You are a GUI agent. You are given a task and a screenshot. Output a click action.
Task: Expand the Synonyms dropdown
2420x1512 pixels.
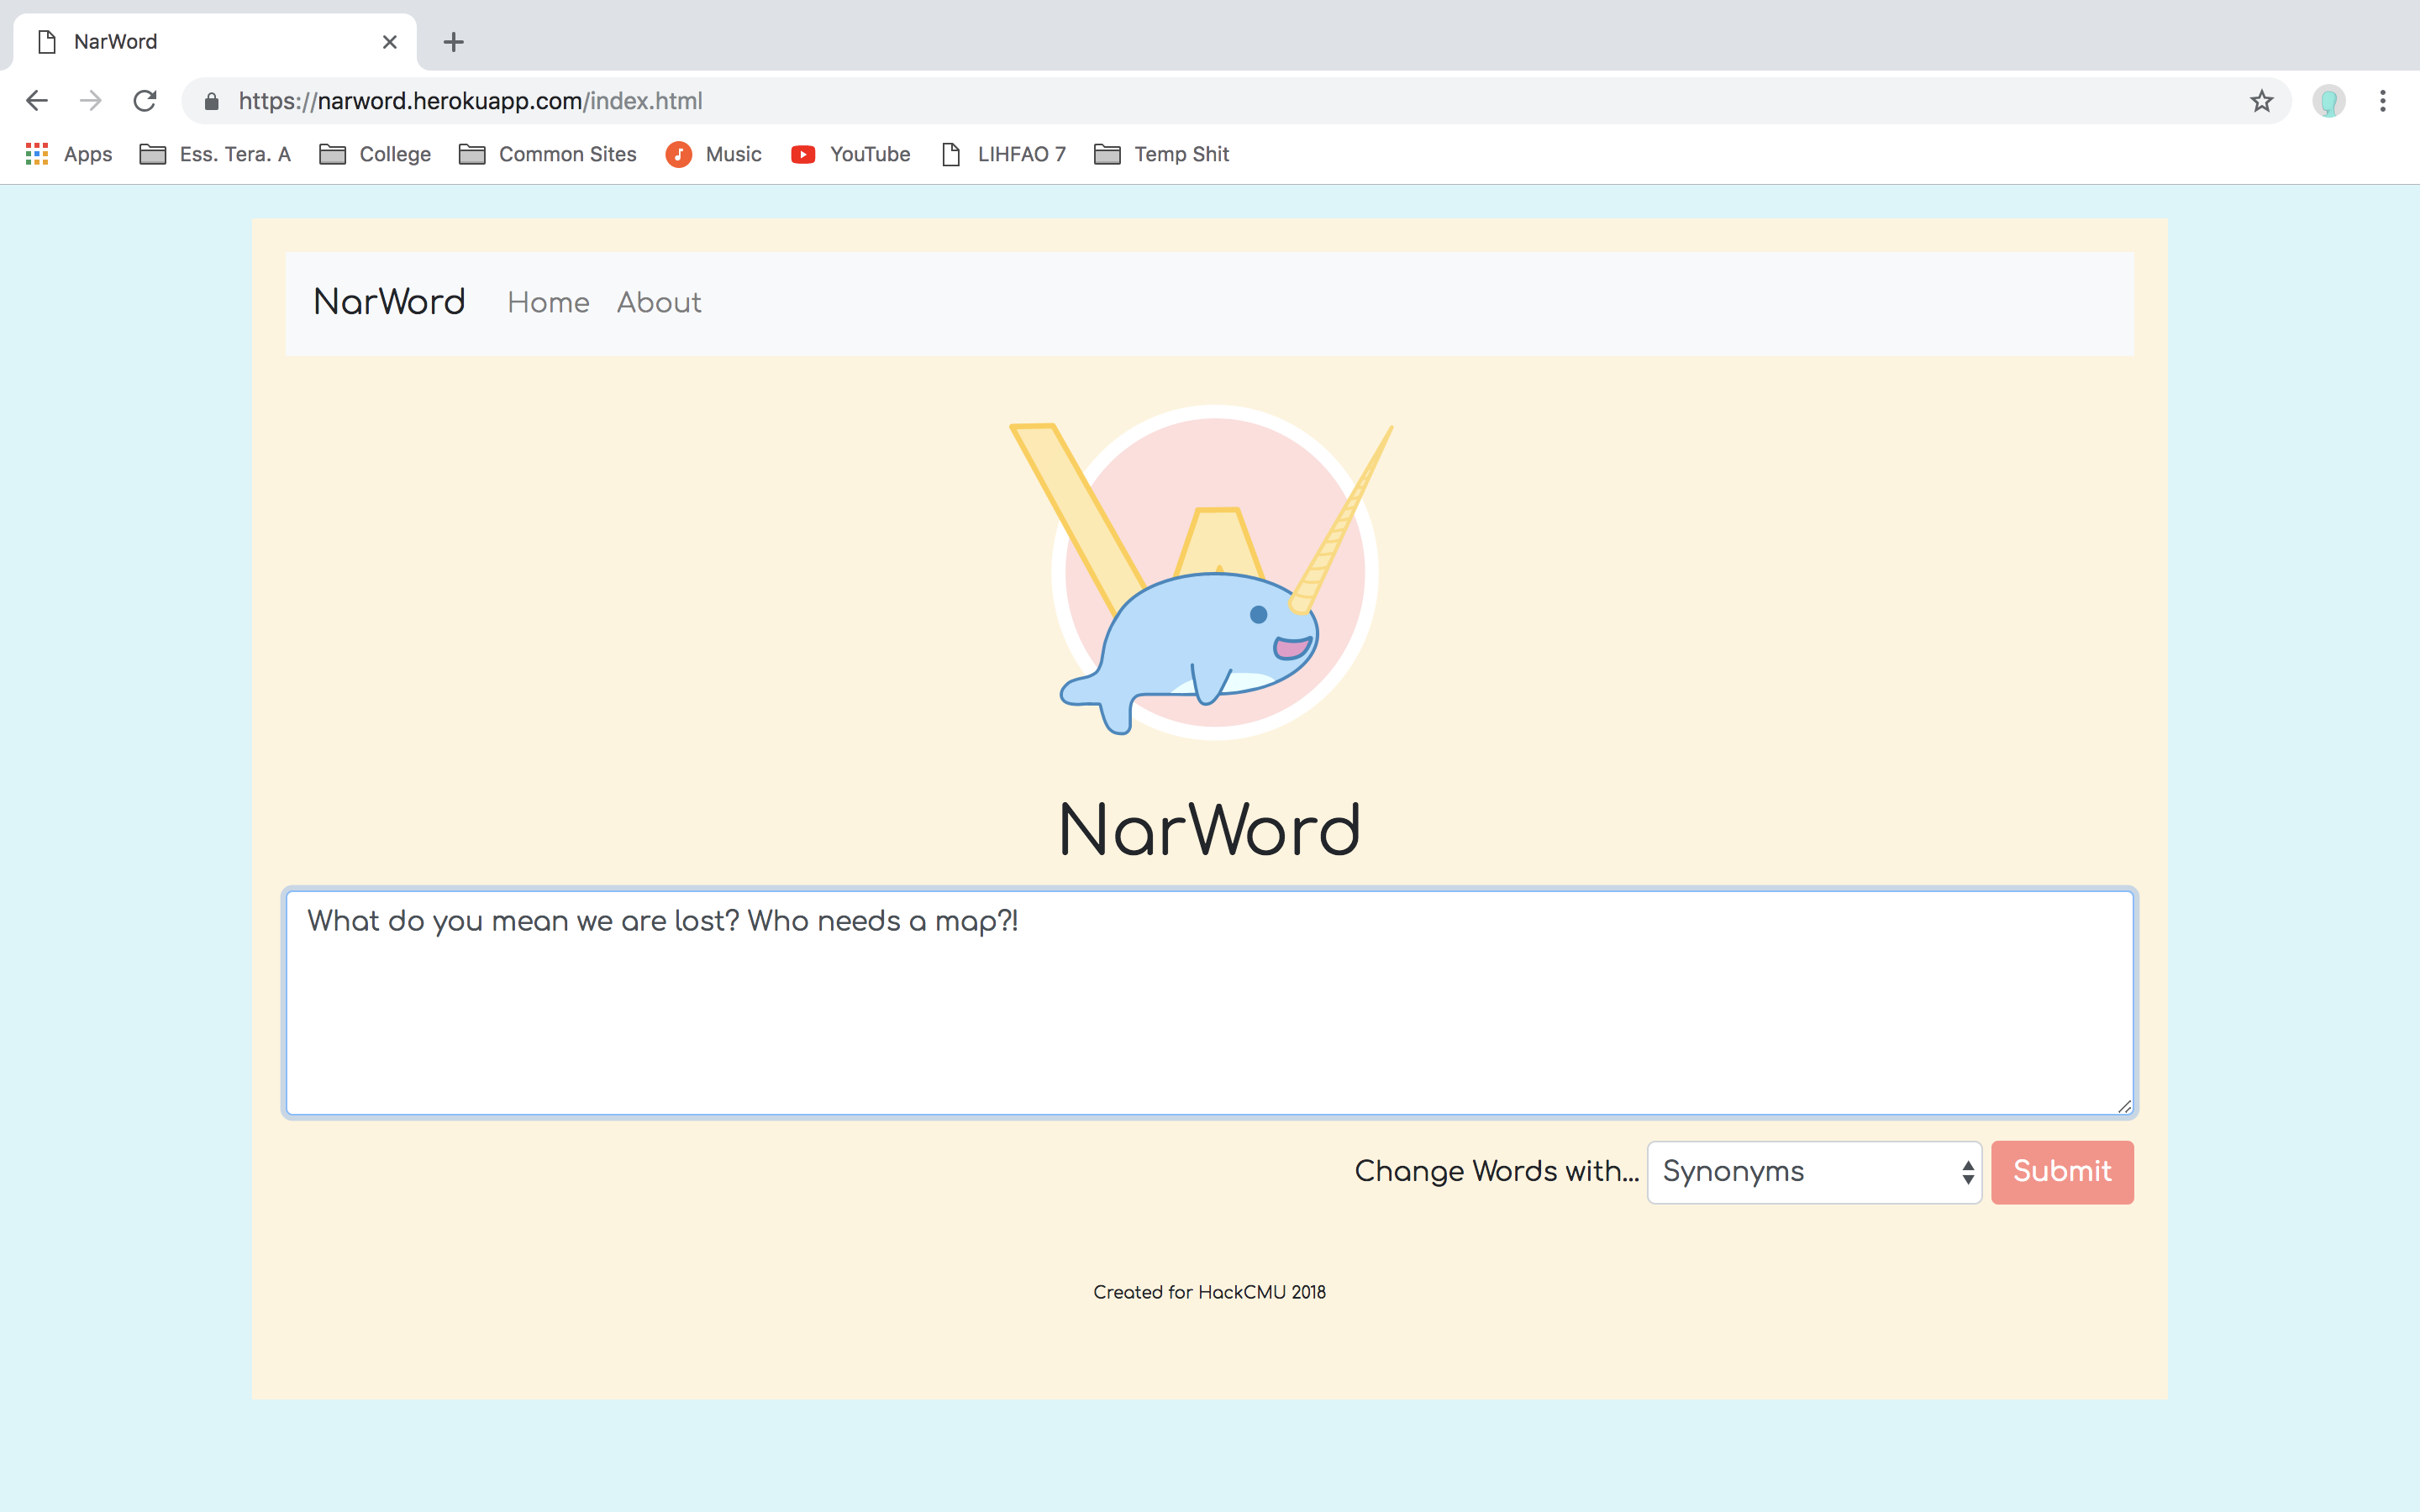pyautogui.click(x=1813, y=1172)
